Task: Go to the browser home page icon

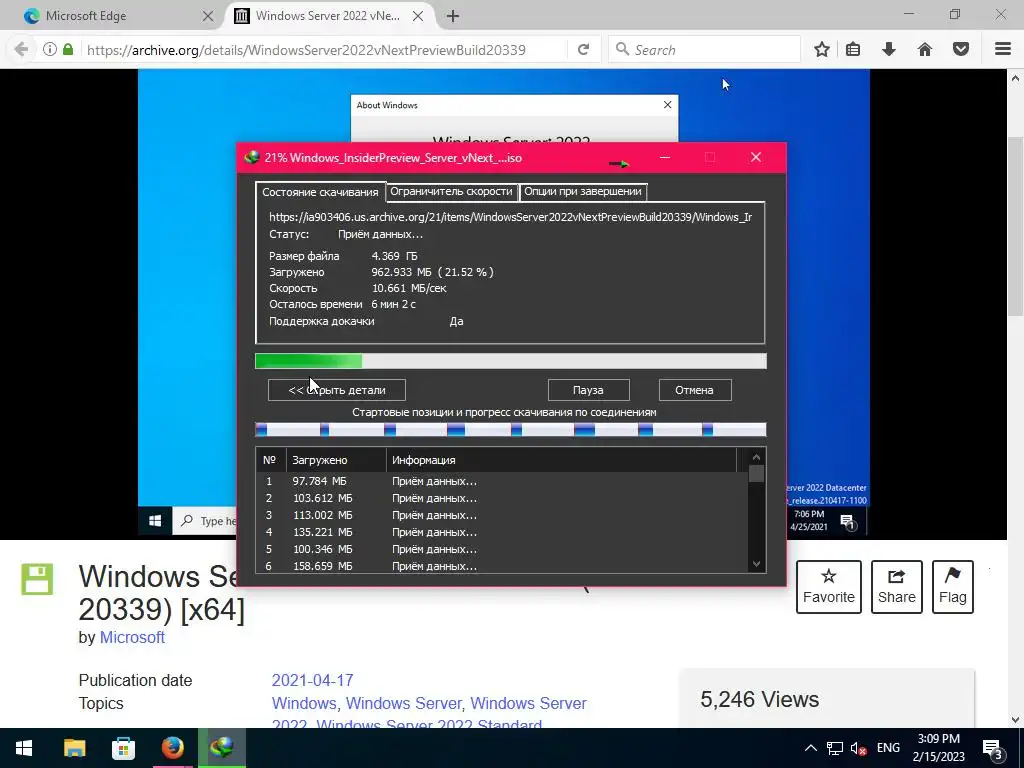Action: pyautogui.click(x=925, y=50)
